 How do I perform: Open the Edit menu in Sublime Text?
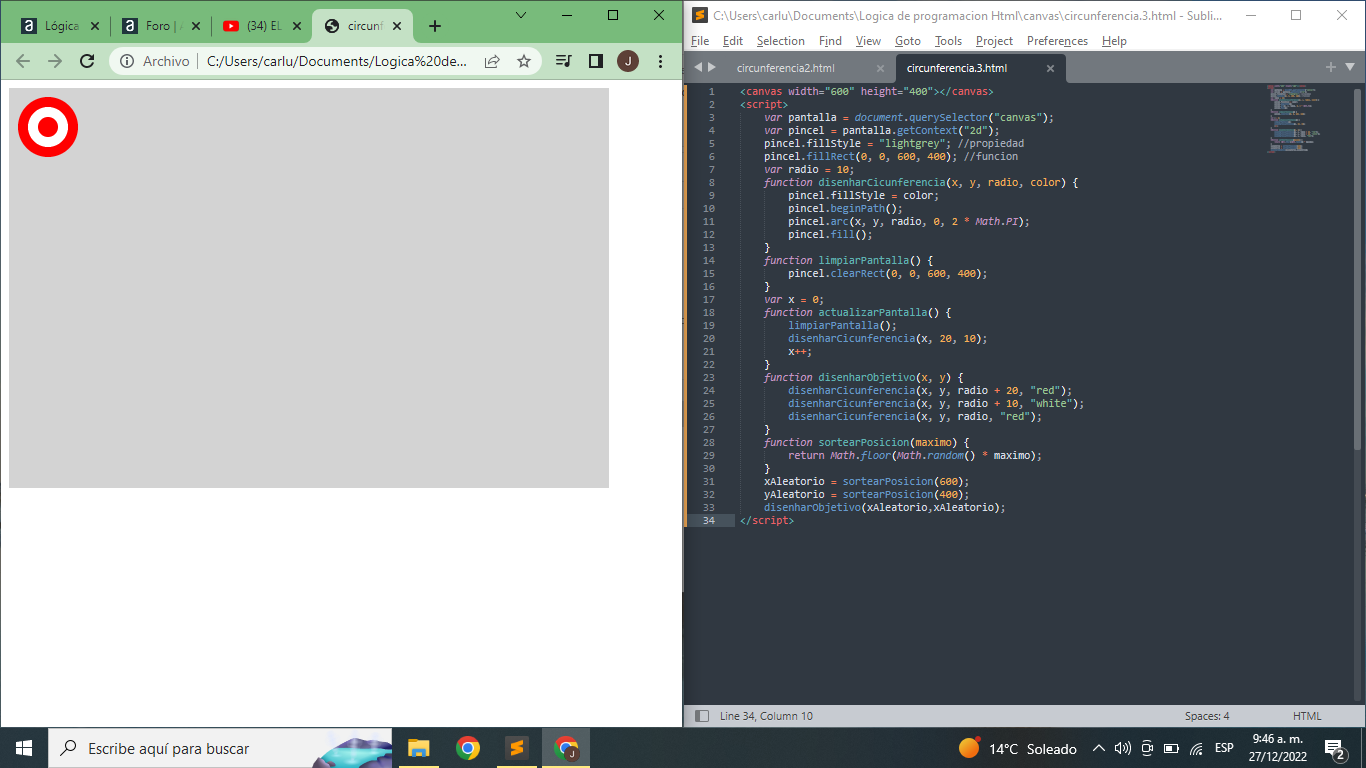coord(733,41)
